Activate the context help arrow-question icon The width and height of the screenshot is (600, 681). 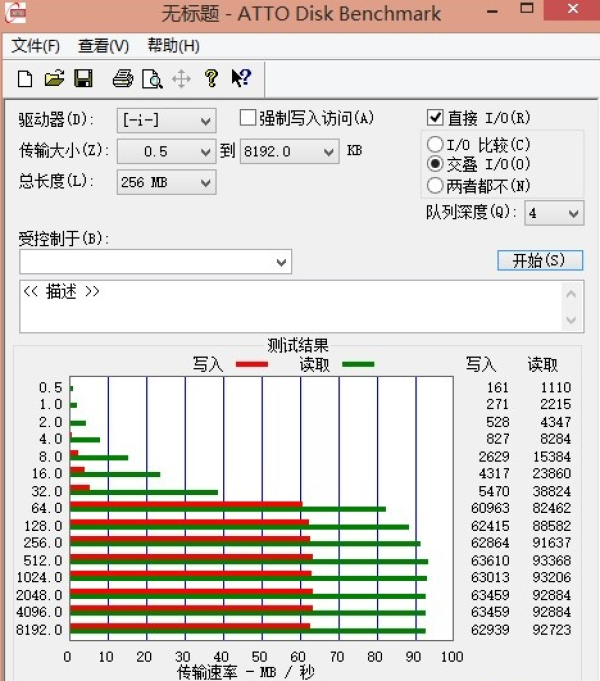tap(241, 78)
